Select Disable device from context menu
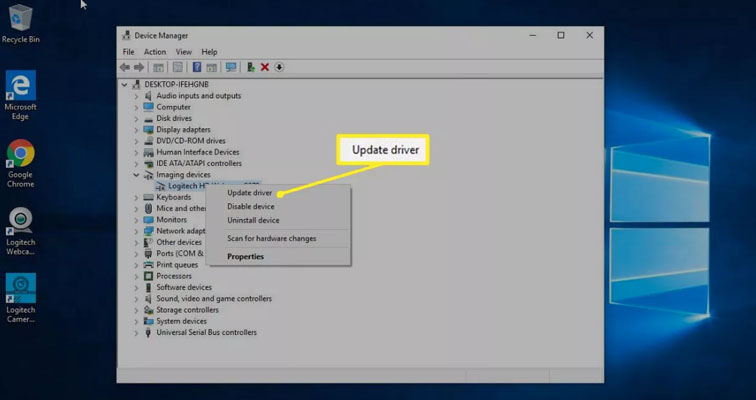Image resolution: width=756 pixels, height=400 pixels. point(250,207)
